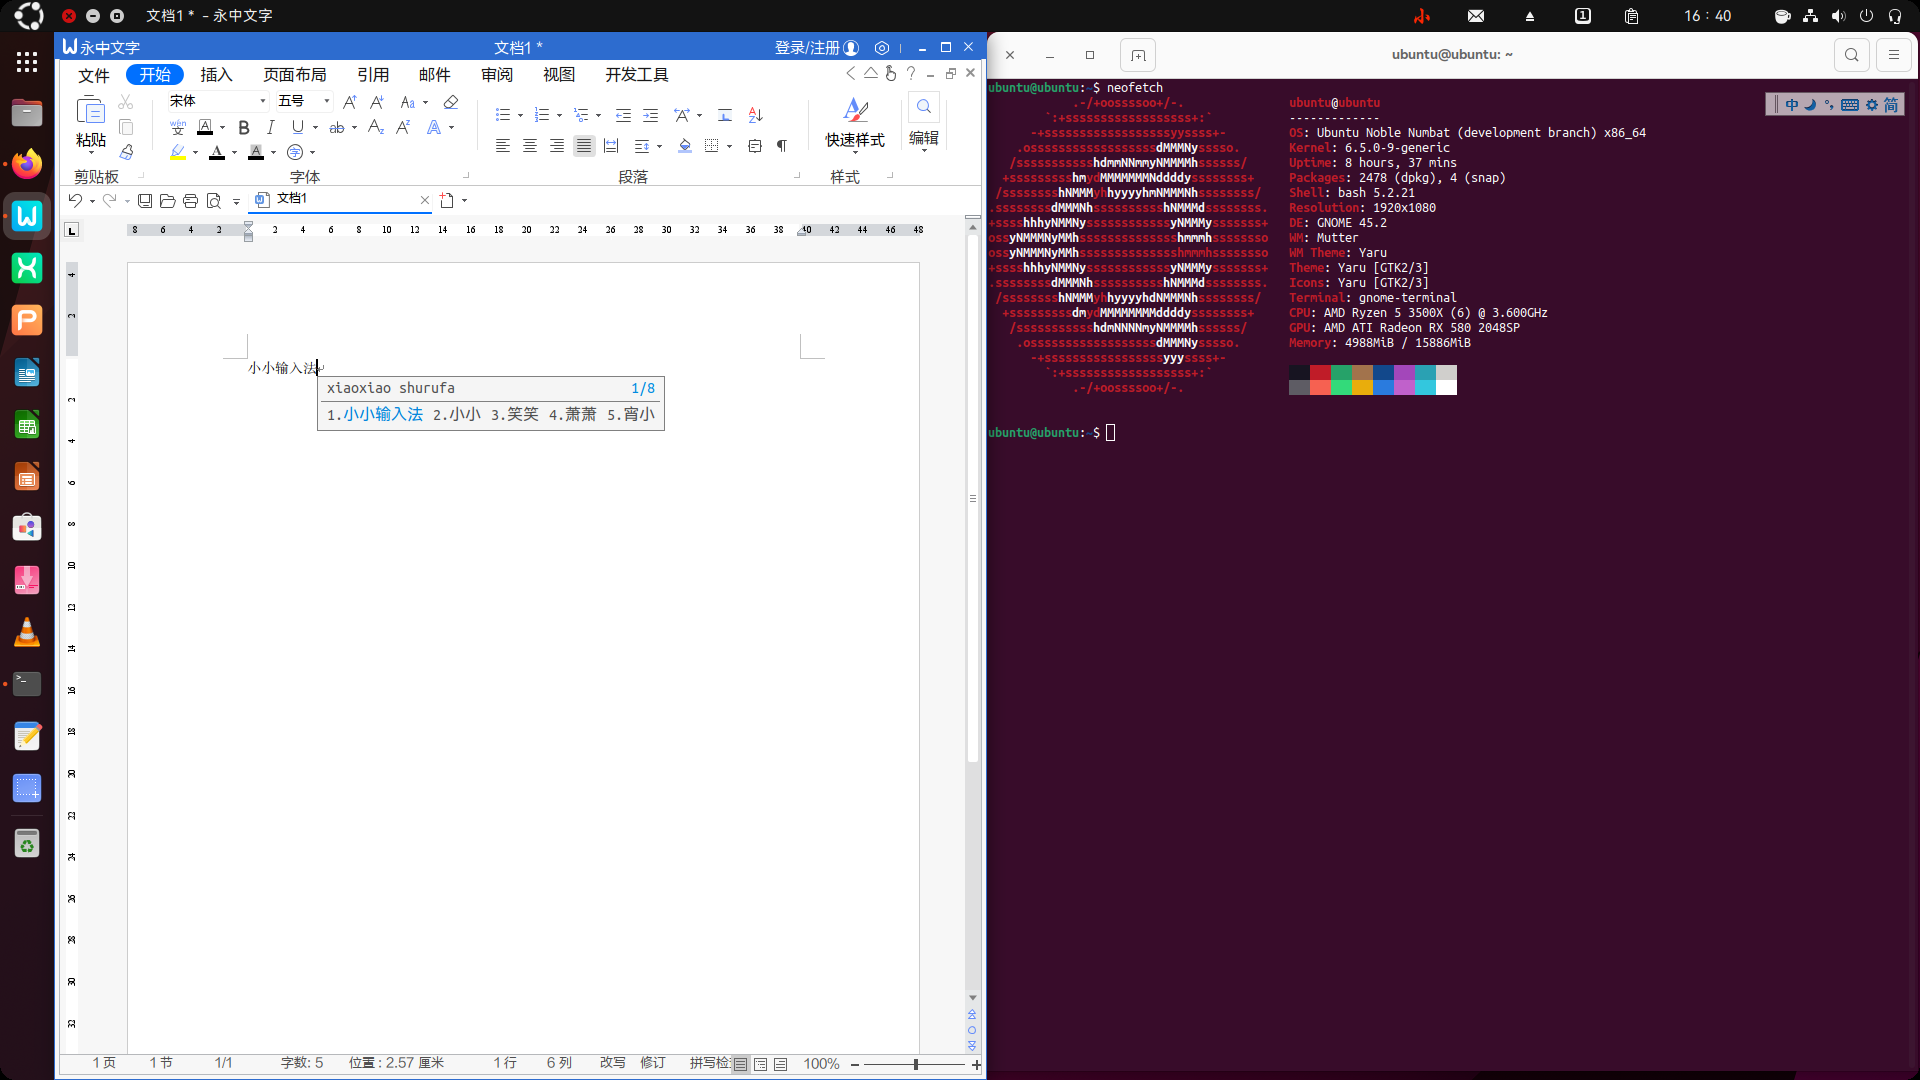Click the Format Painter brush icon
The width and height of the screenshot is (1920, 1080).
click(x=126, y=152)
